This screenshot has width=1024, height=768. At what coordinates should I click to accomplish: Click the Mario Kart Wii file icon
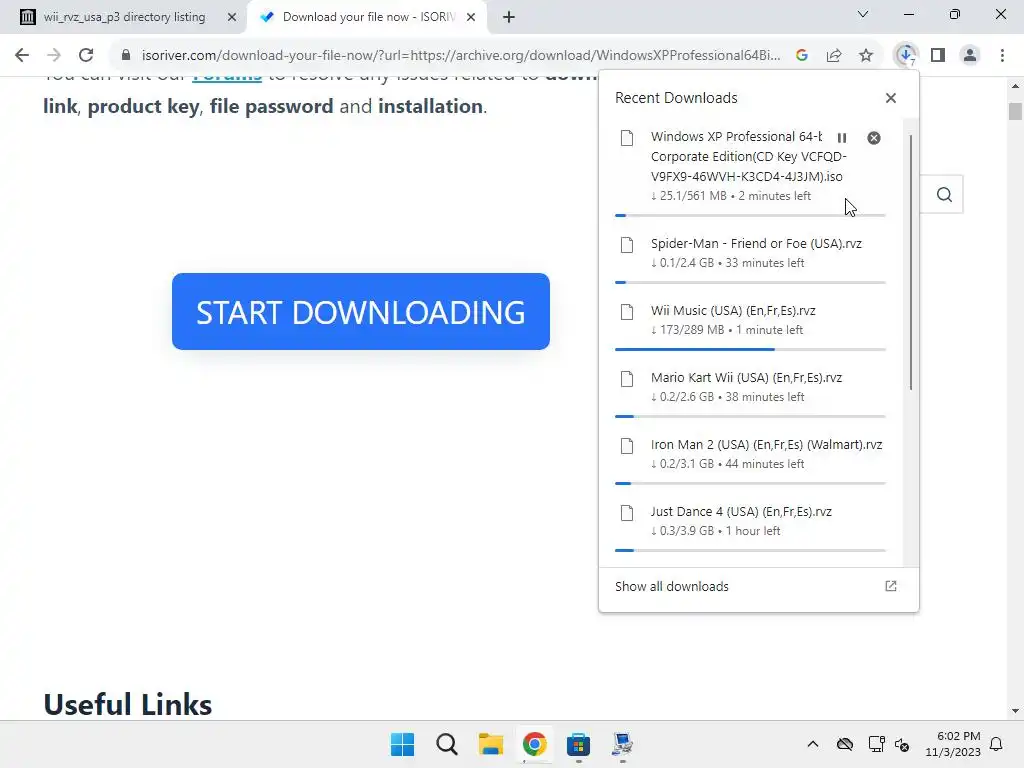[627, 379]
